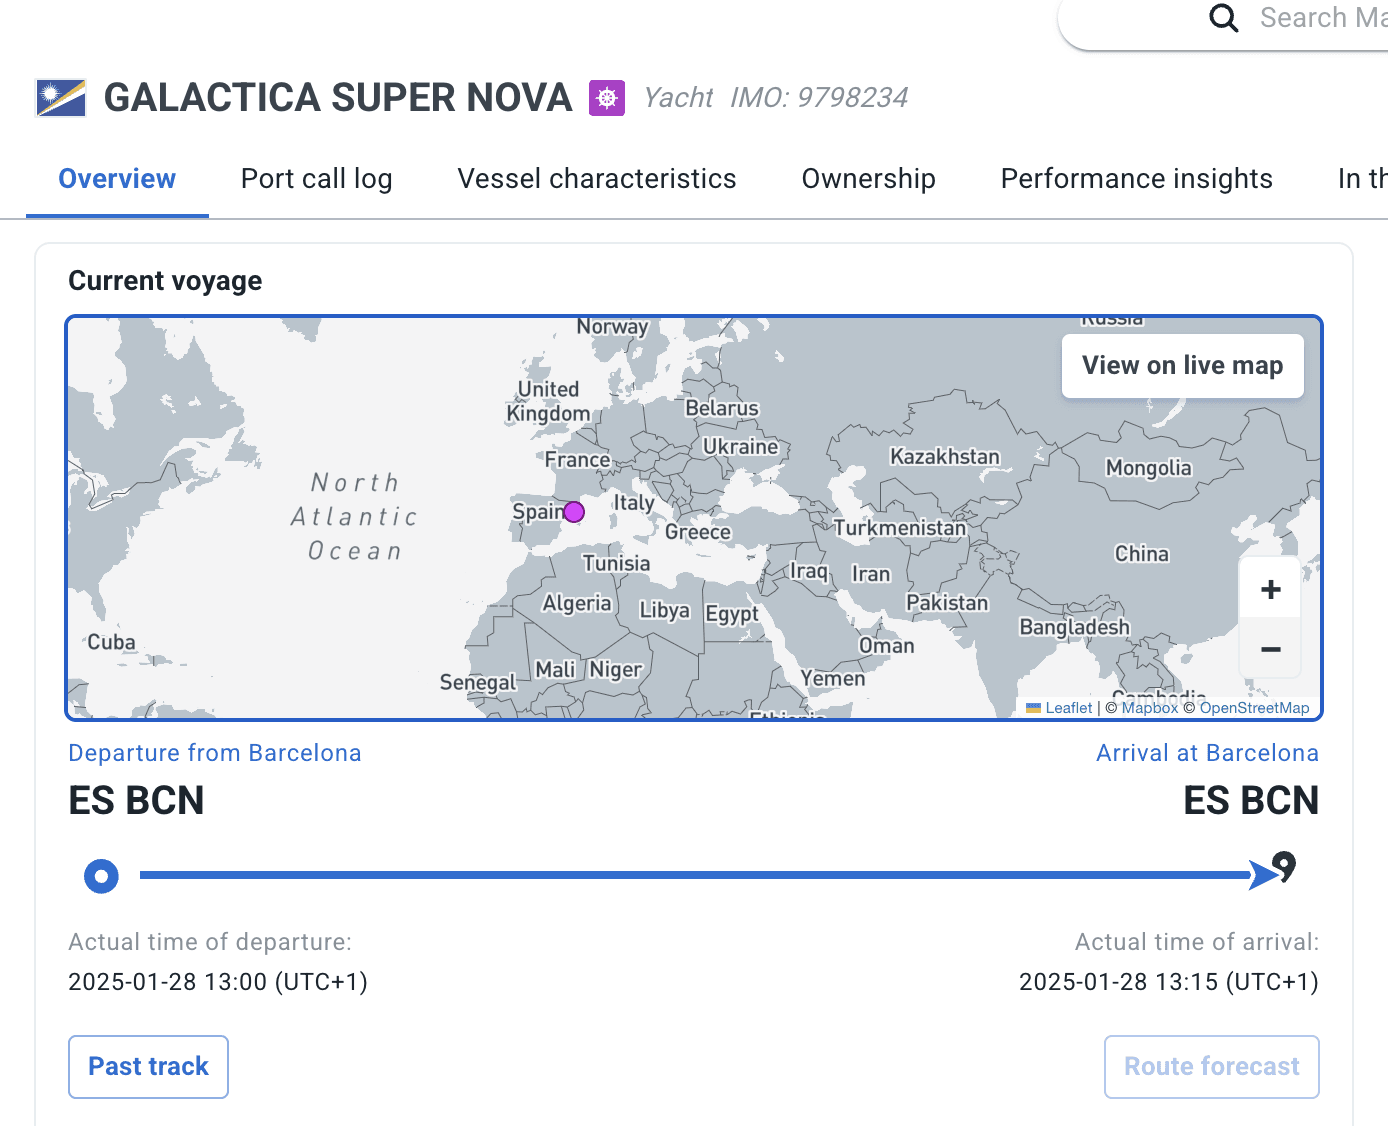Open the Leaflet attribution link
This screenshot has height=1126, width=1388.
pos(1068,708)
